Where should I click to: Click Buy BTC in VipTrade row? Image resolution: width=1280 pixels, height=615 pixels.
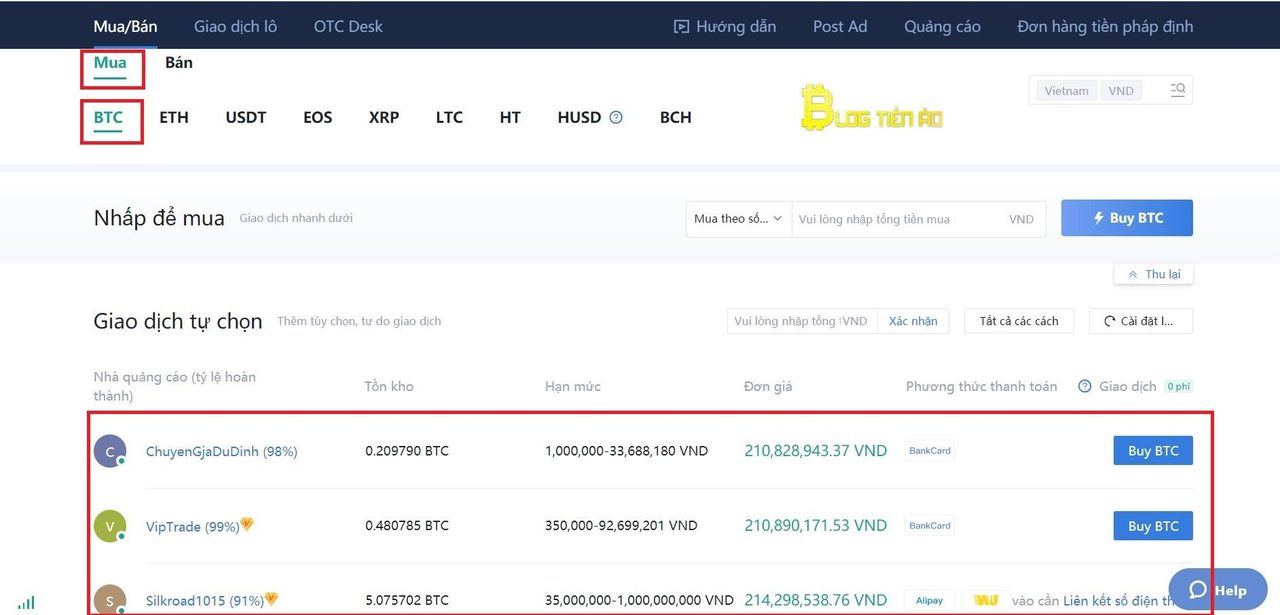tap(1153, 526)
